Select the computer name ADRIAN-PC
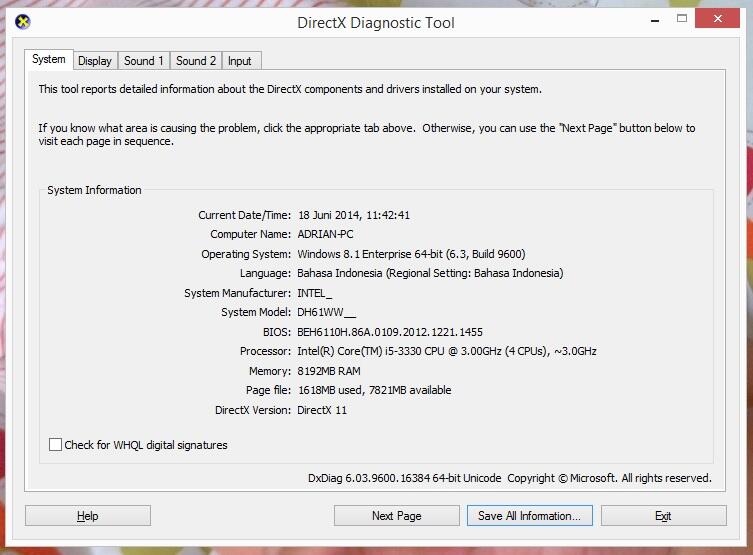 [x=325, y=234]
